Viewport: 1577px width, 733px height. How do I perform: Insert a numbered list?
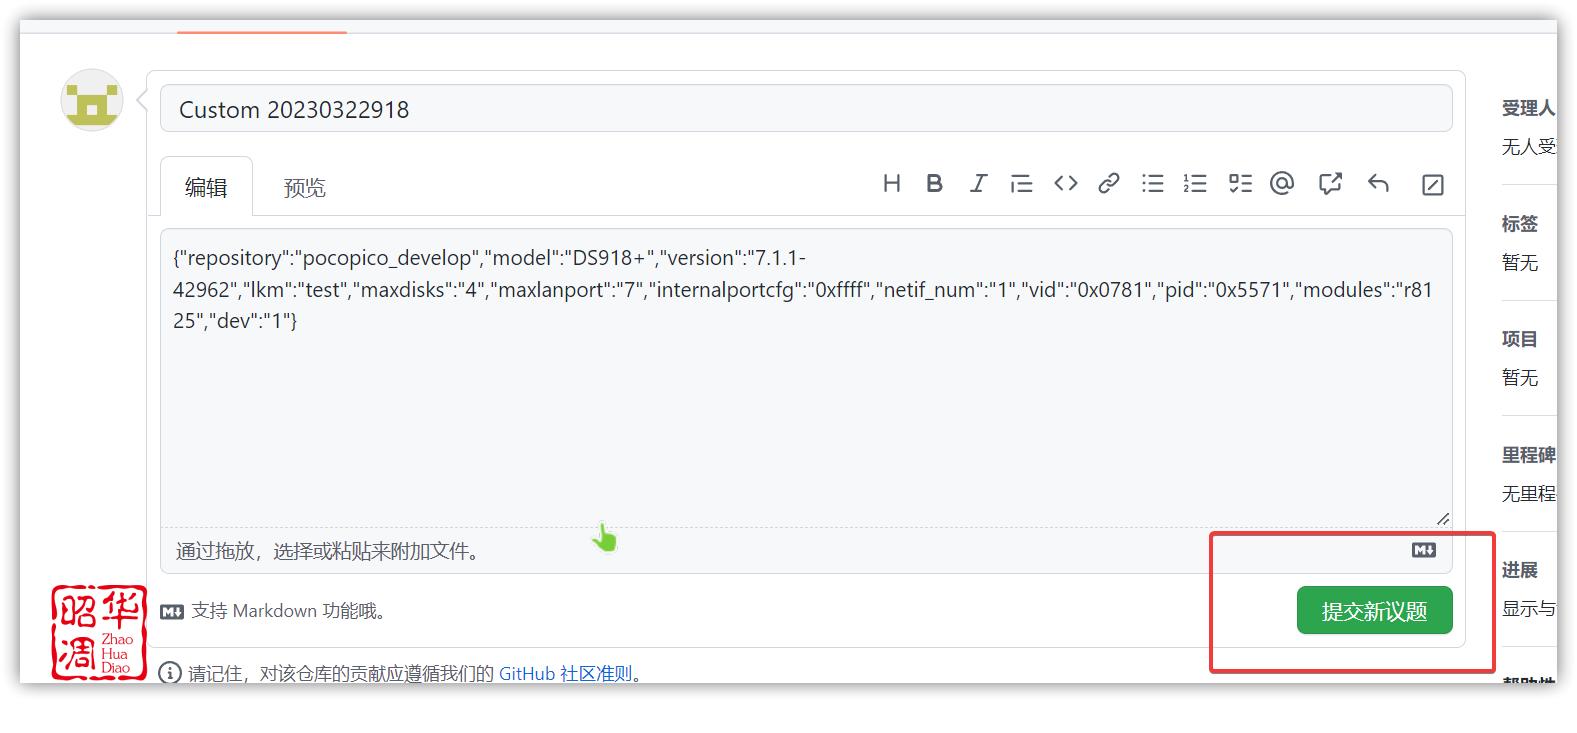tap(1195, 184)
